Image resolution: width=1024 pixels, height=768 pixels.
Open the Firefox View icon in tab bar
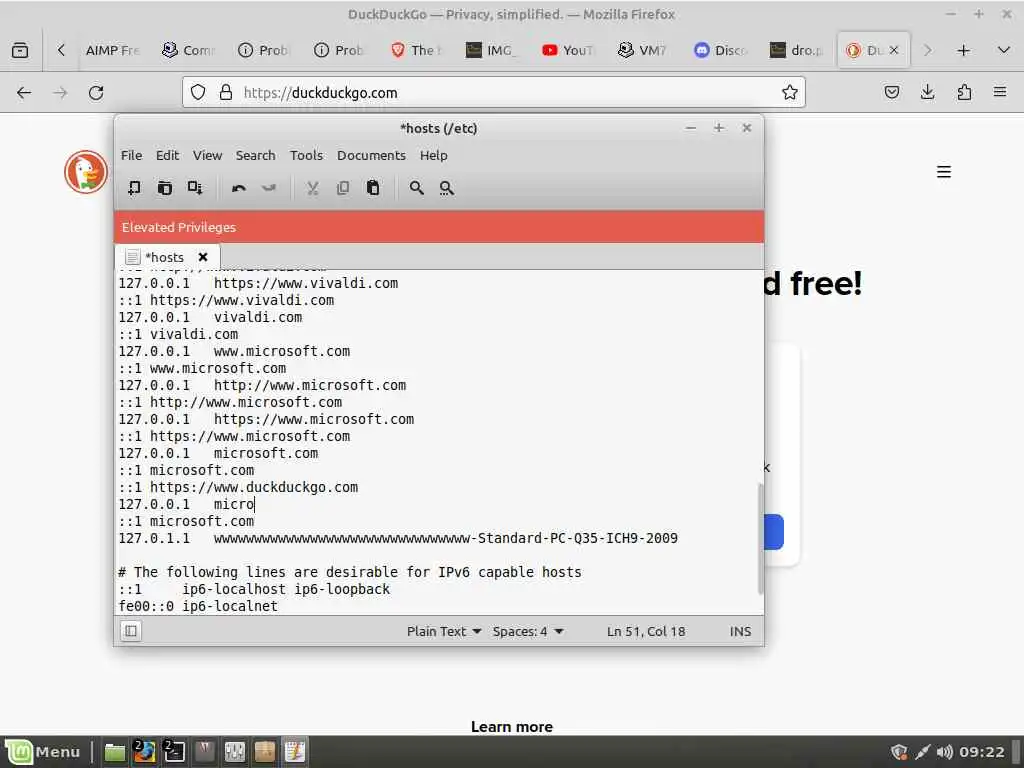click(20, 50)
